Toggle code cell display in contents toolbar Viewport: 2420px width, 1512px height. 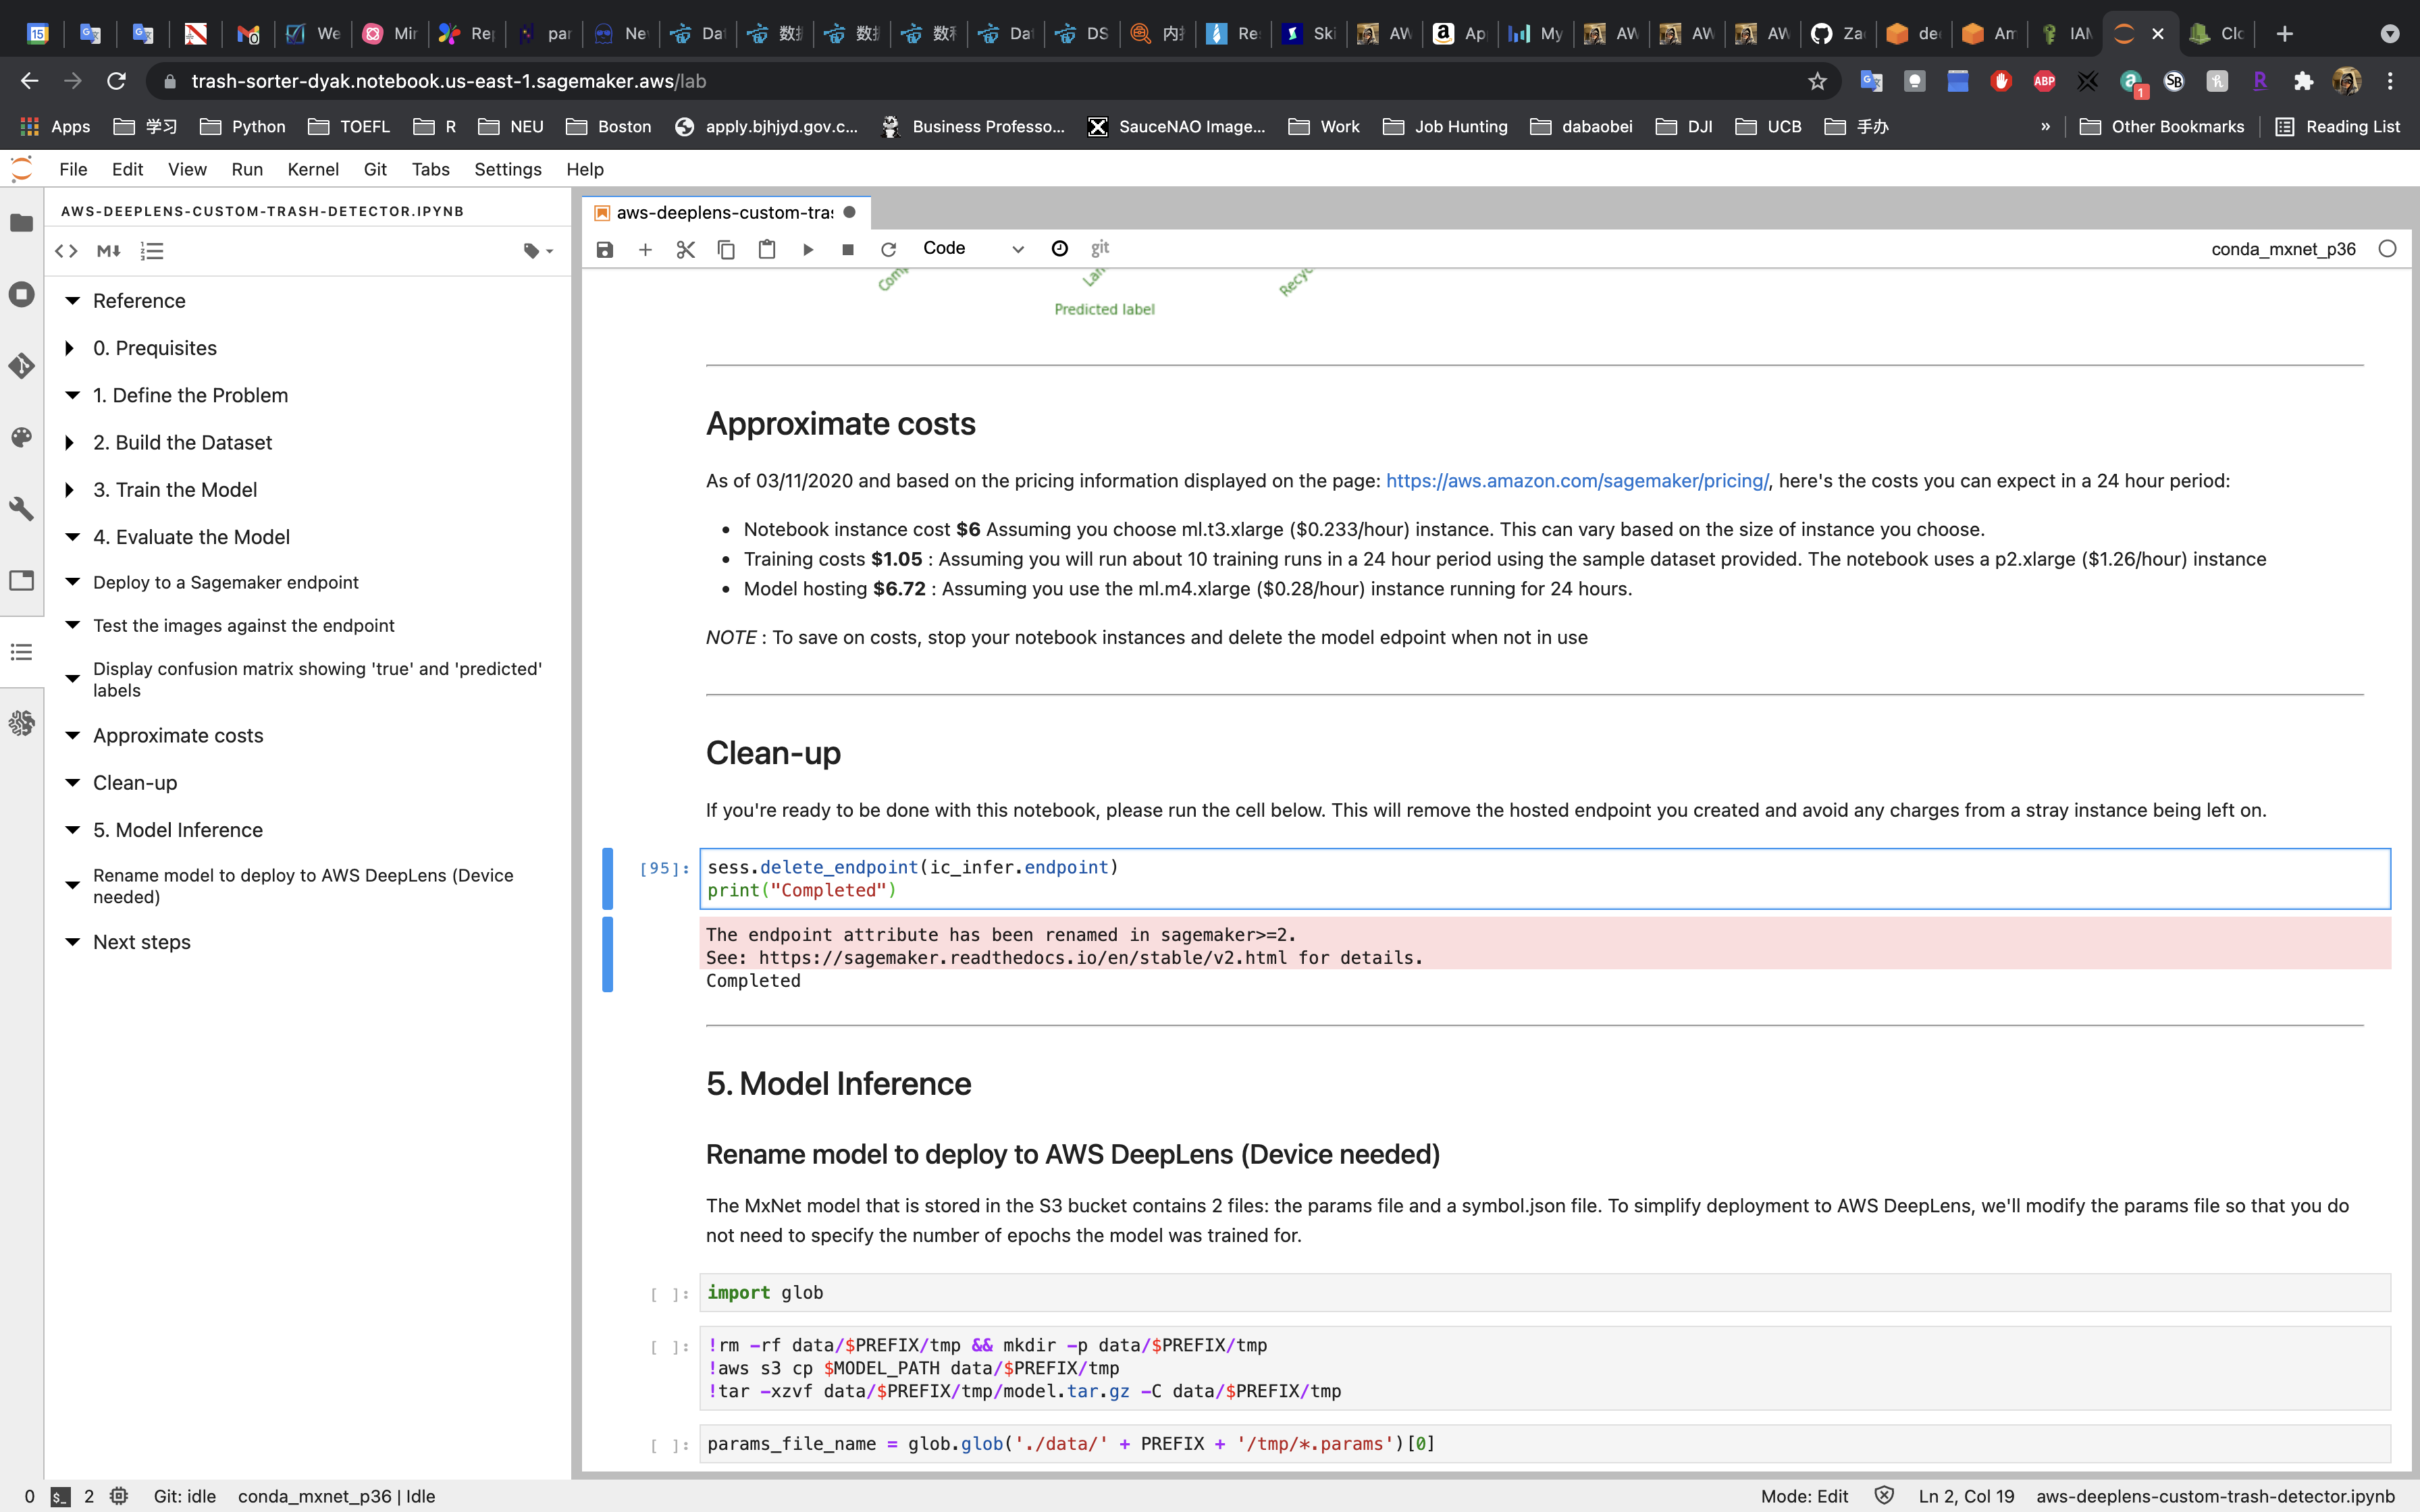66,251
